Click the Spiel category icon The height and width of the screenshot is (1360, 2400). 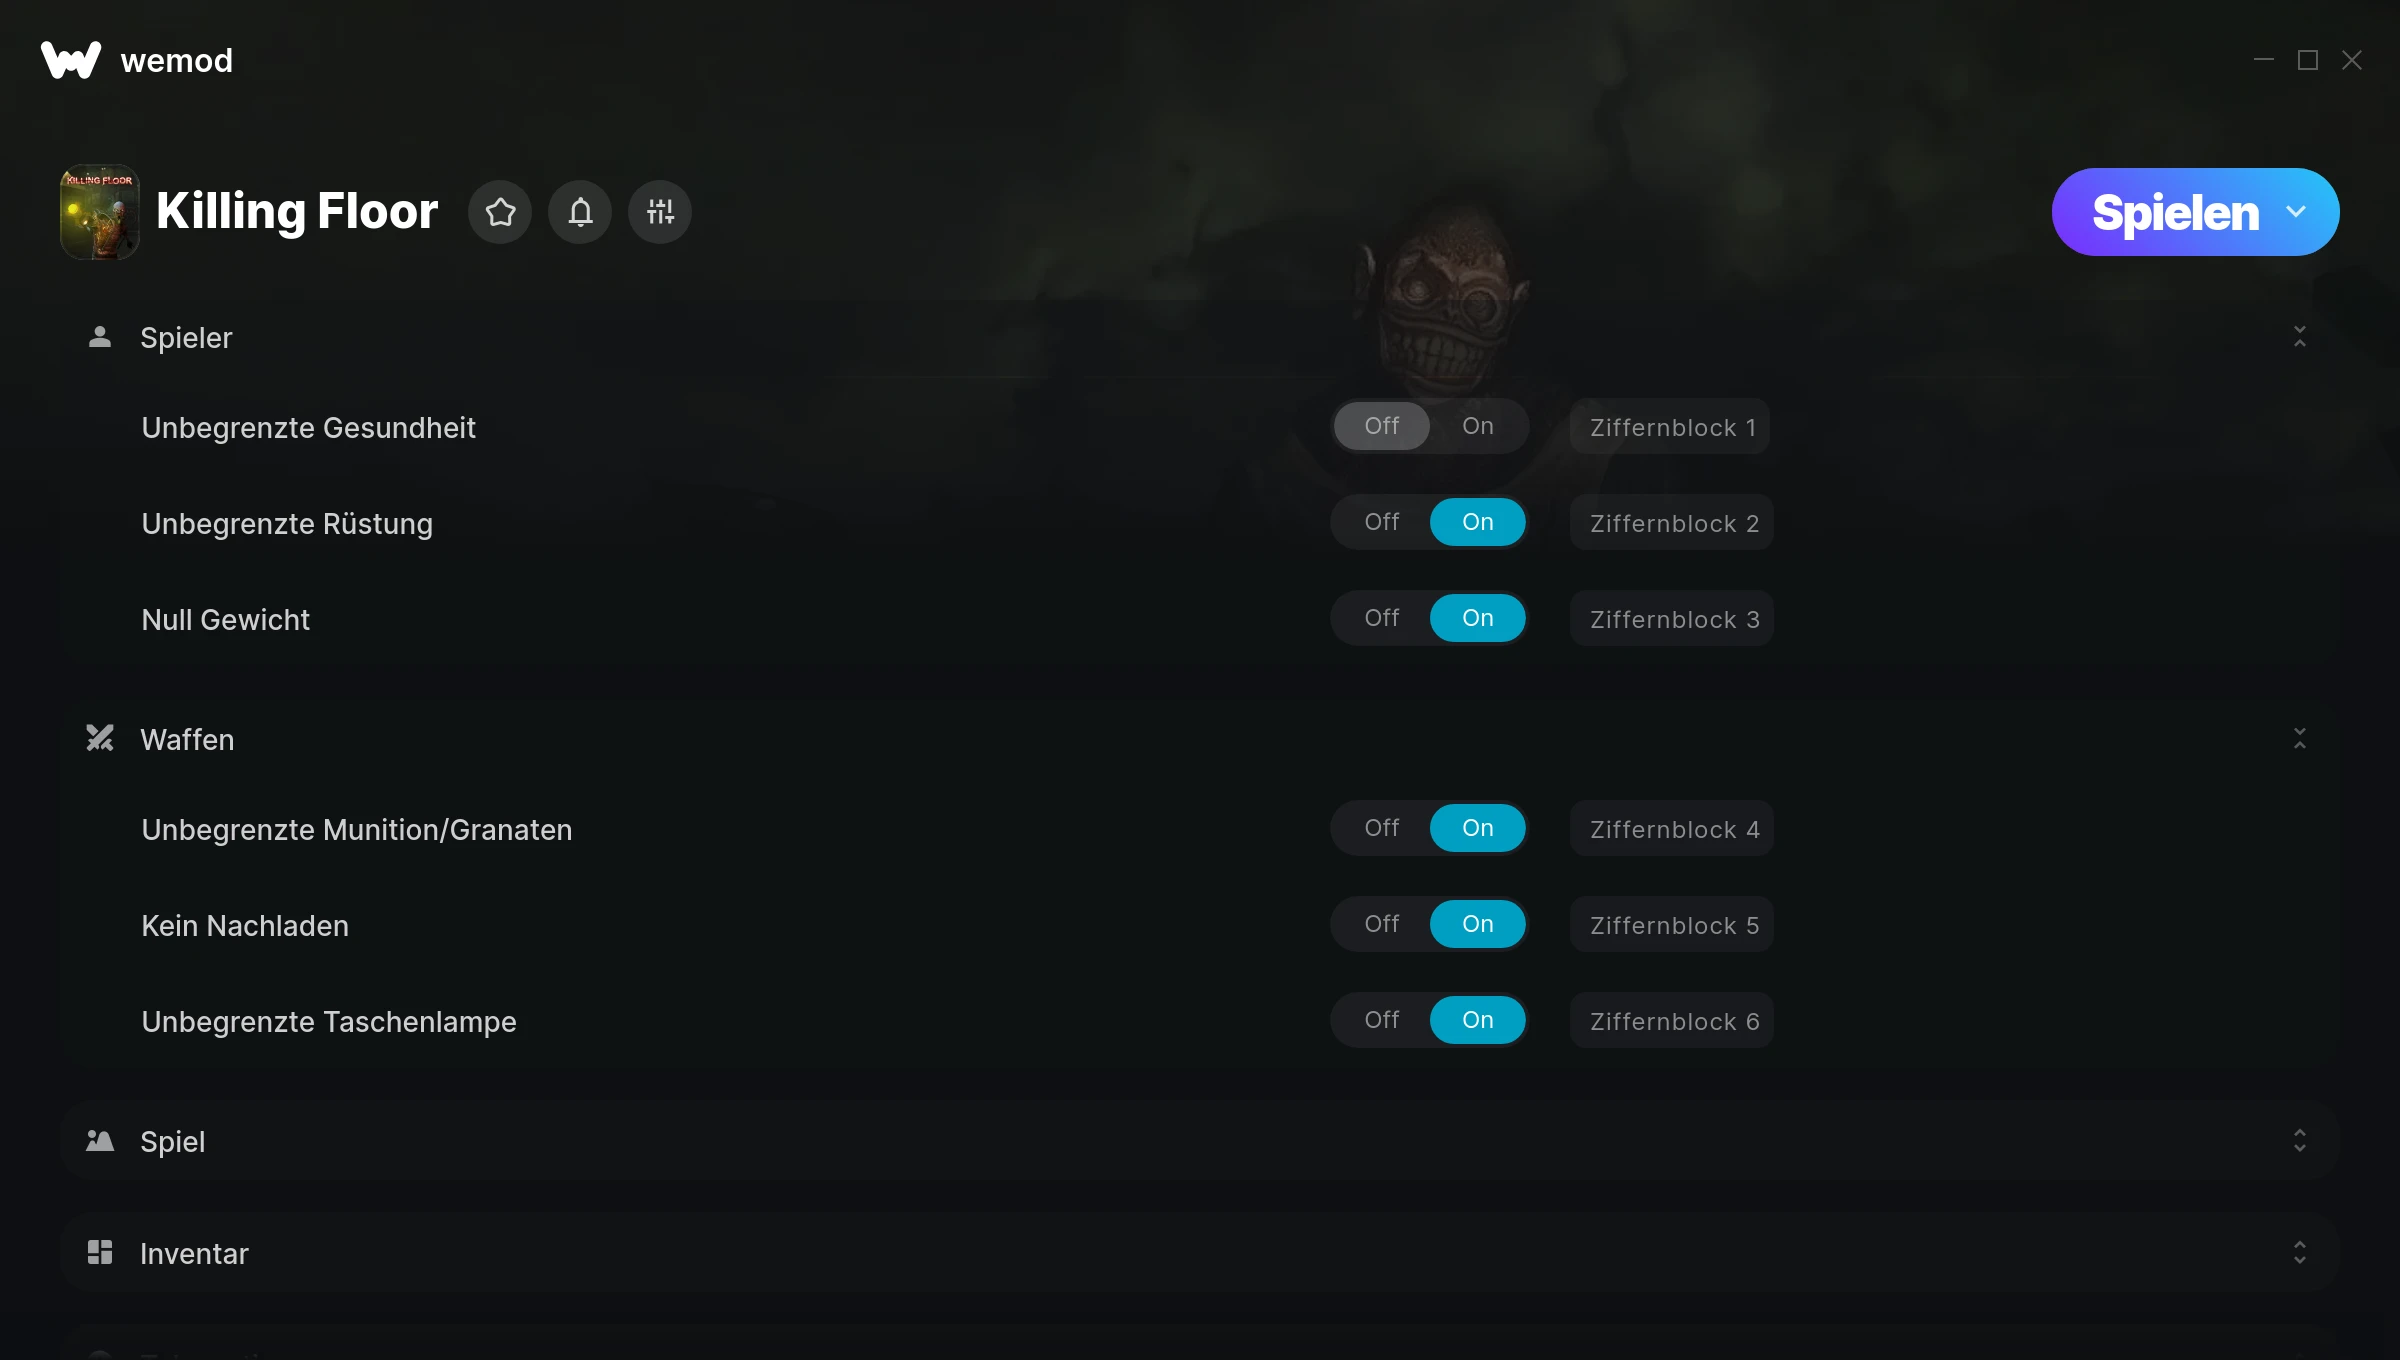[100, 1141]
